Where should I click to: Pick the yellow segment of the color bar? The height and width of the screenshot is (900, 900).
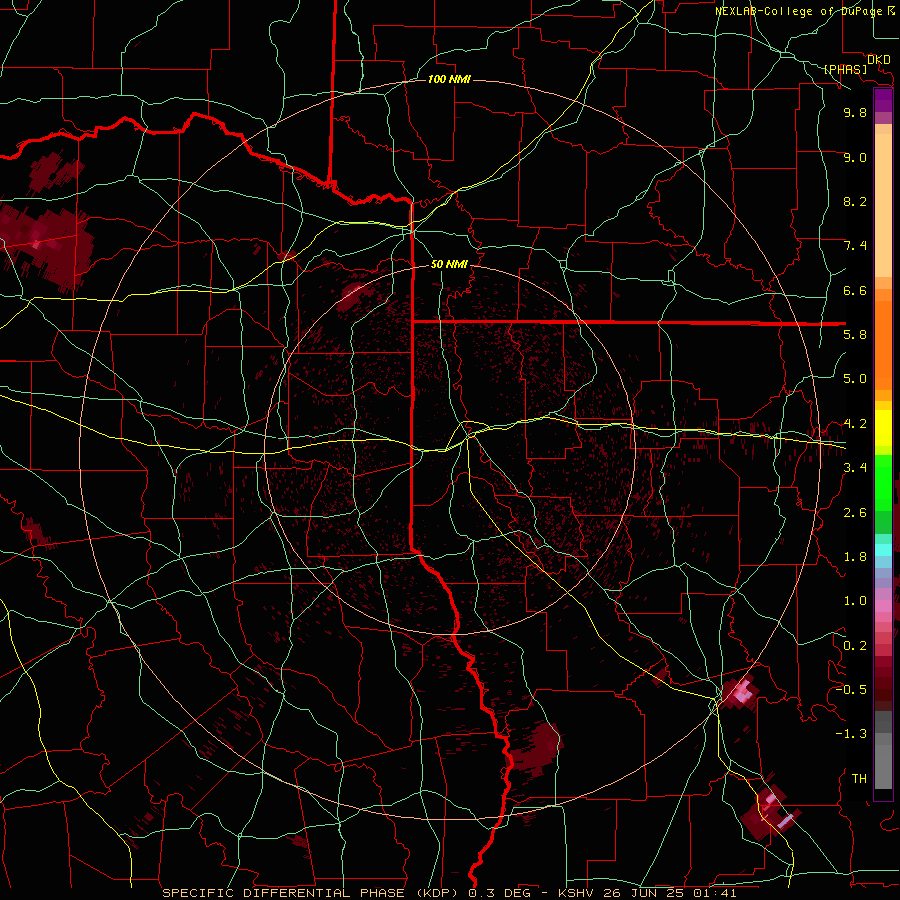883,428
